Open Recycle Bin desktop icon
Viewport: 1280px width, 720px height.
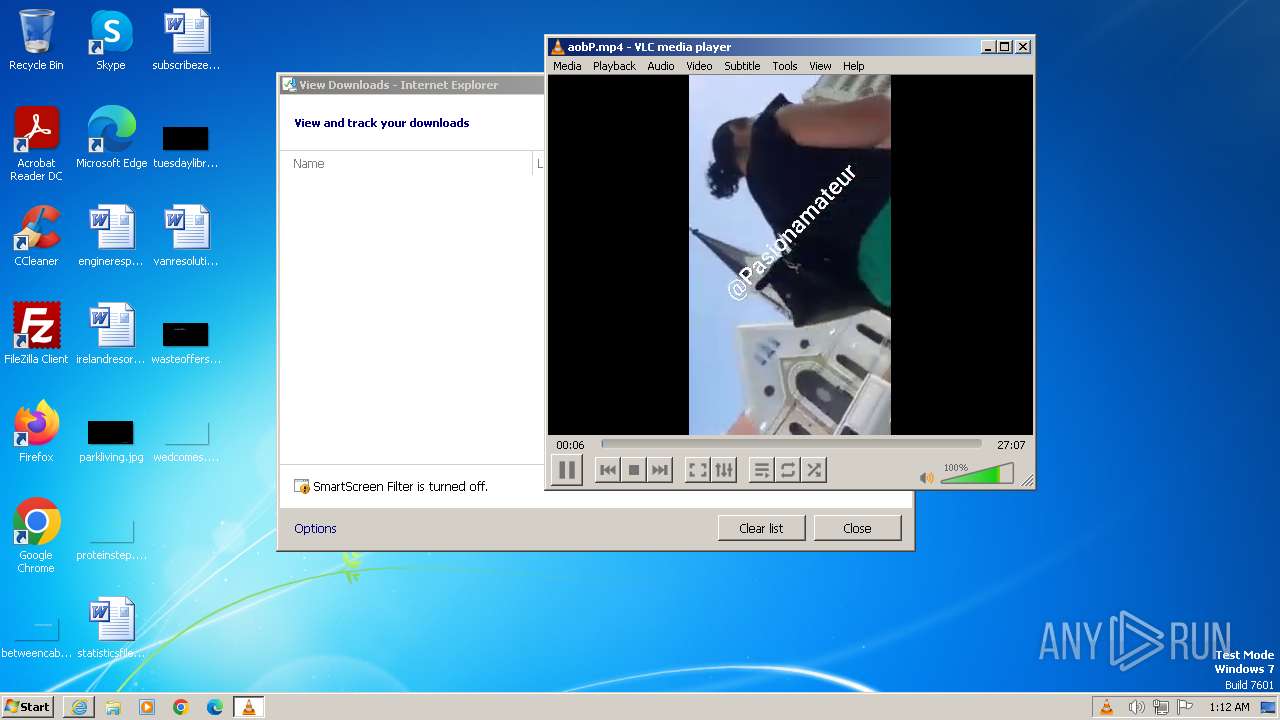click(36, 41)
